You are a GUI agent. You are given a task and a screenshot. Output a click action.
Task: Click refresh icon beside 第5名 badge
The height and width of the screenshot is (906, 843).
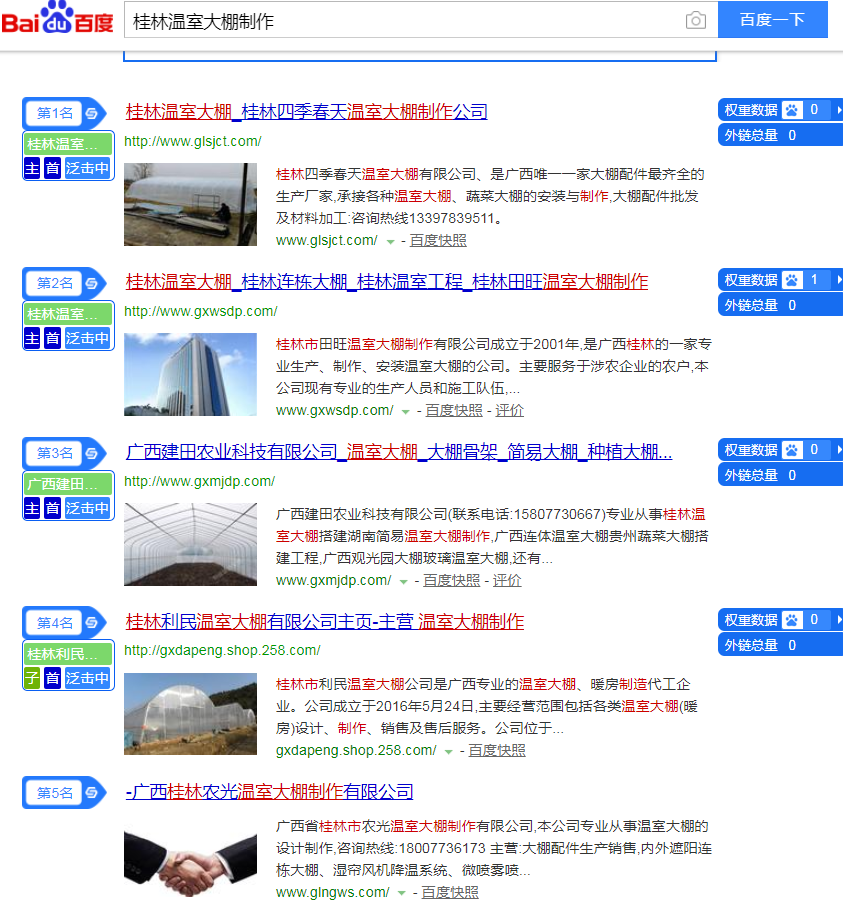[92, 793]
